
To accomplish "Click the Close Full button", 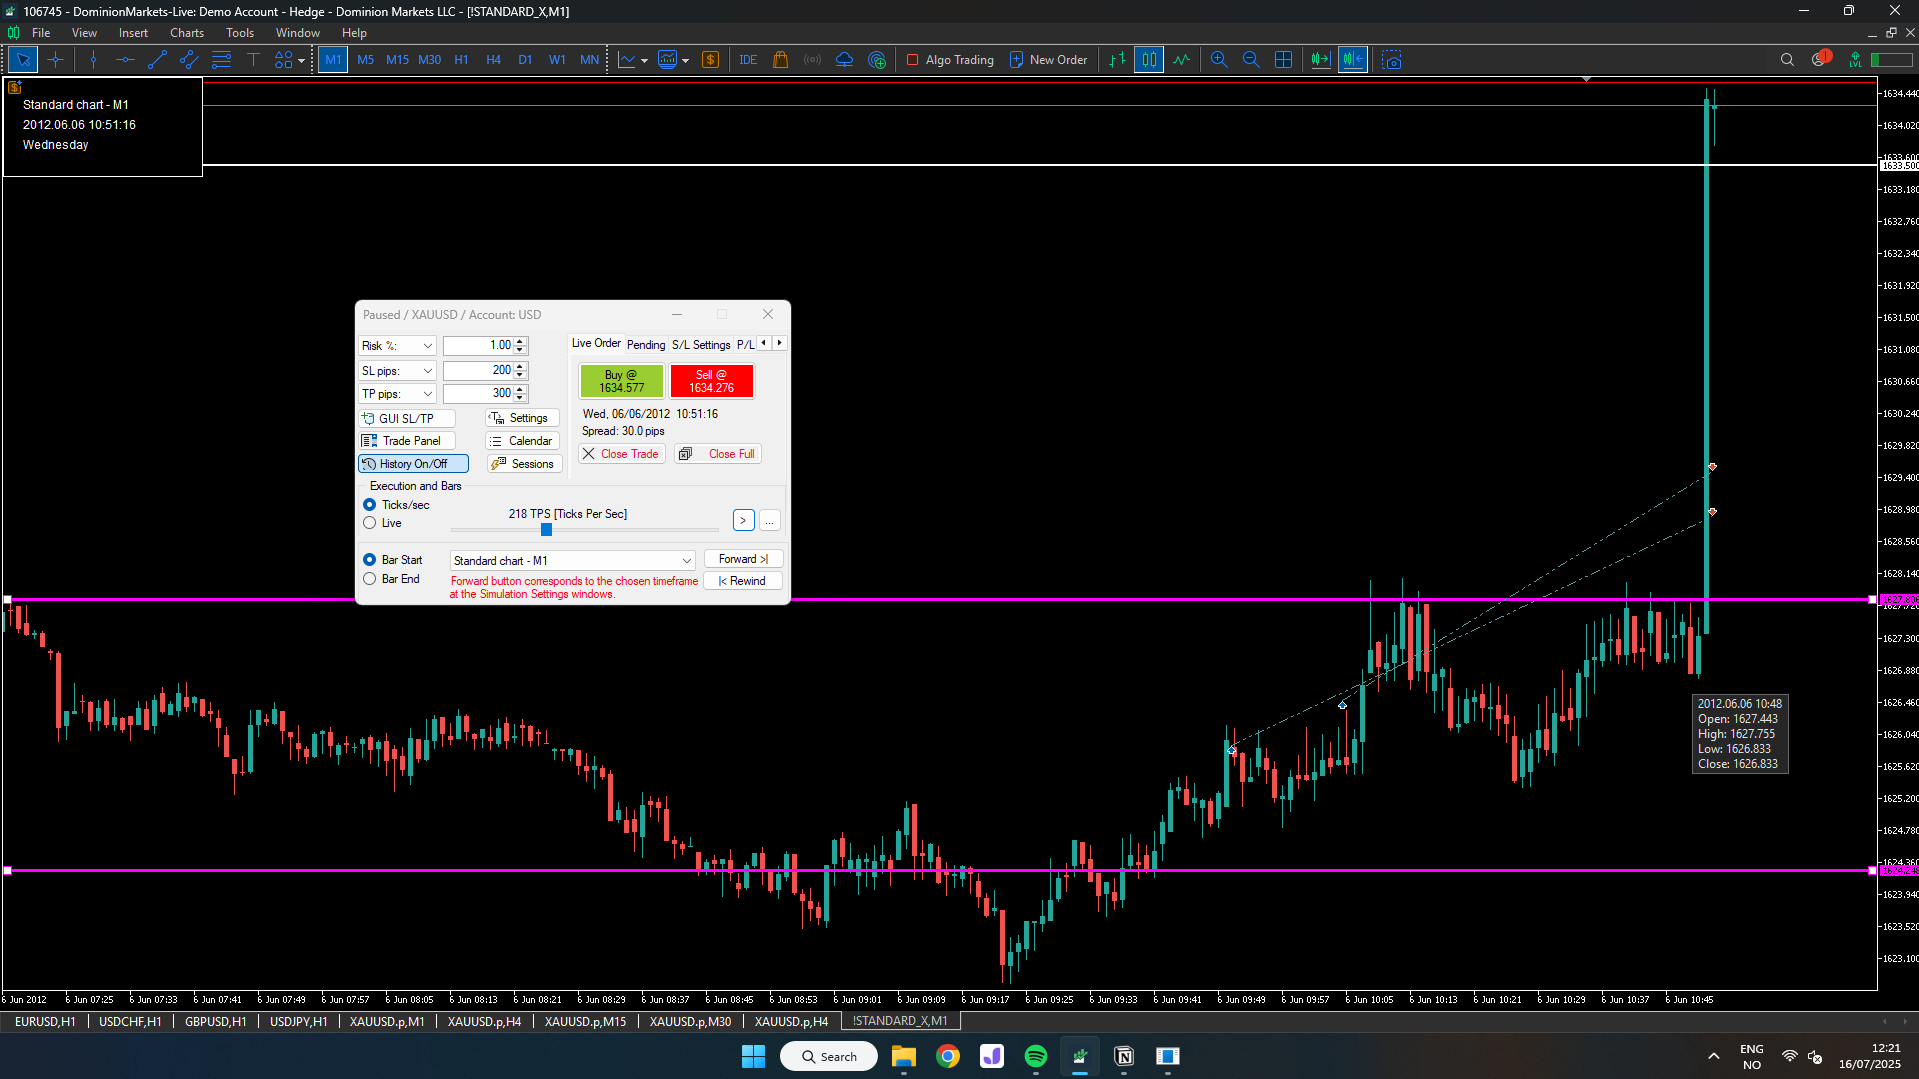I will point(718,454).
